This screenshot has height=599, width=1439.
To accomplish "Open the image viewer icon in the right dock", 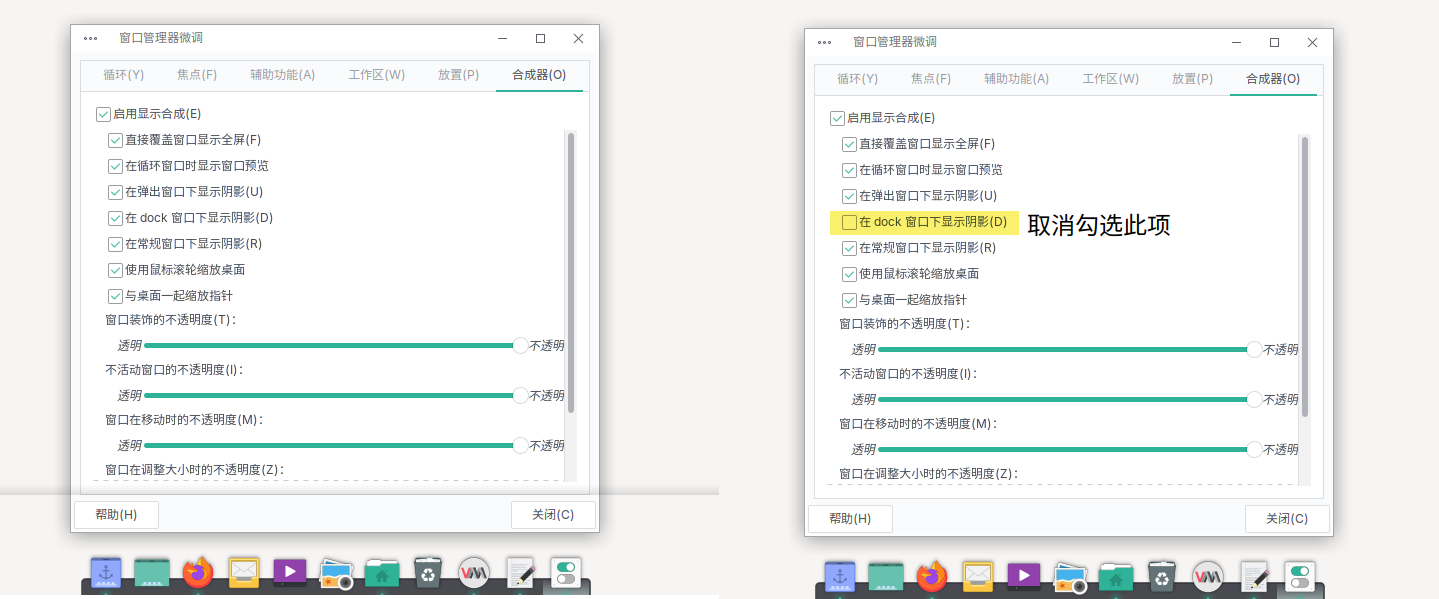I will [x=1070, y=577].
